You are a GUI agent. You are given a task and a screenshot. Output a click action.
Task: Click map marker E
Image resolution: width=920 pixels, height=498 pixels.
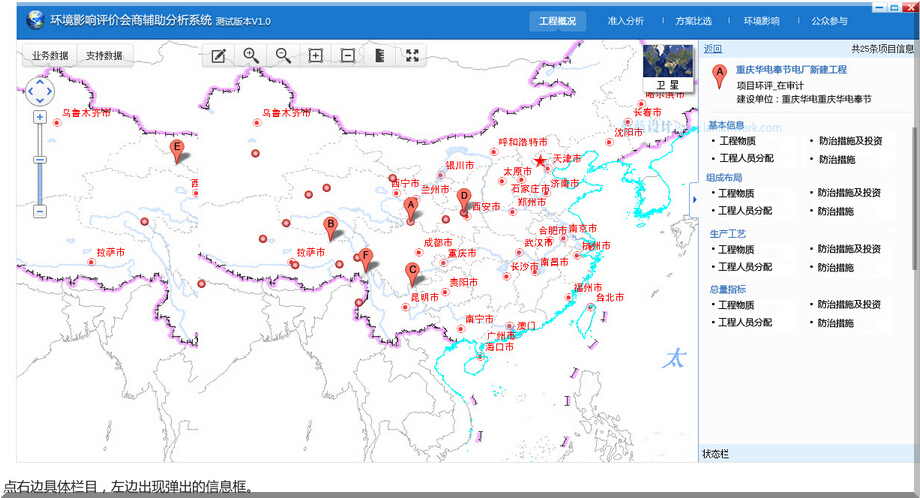(177, 150)
